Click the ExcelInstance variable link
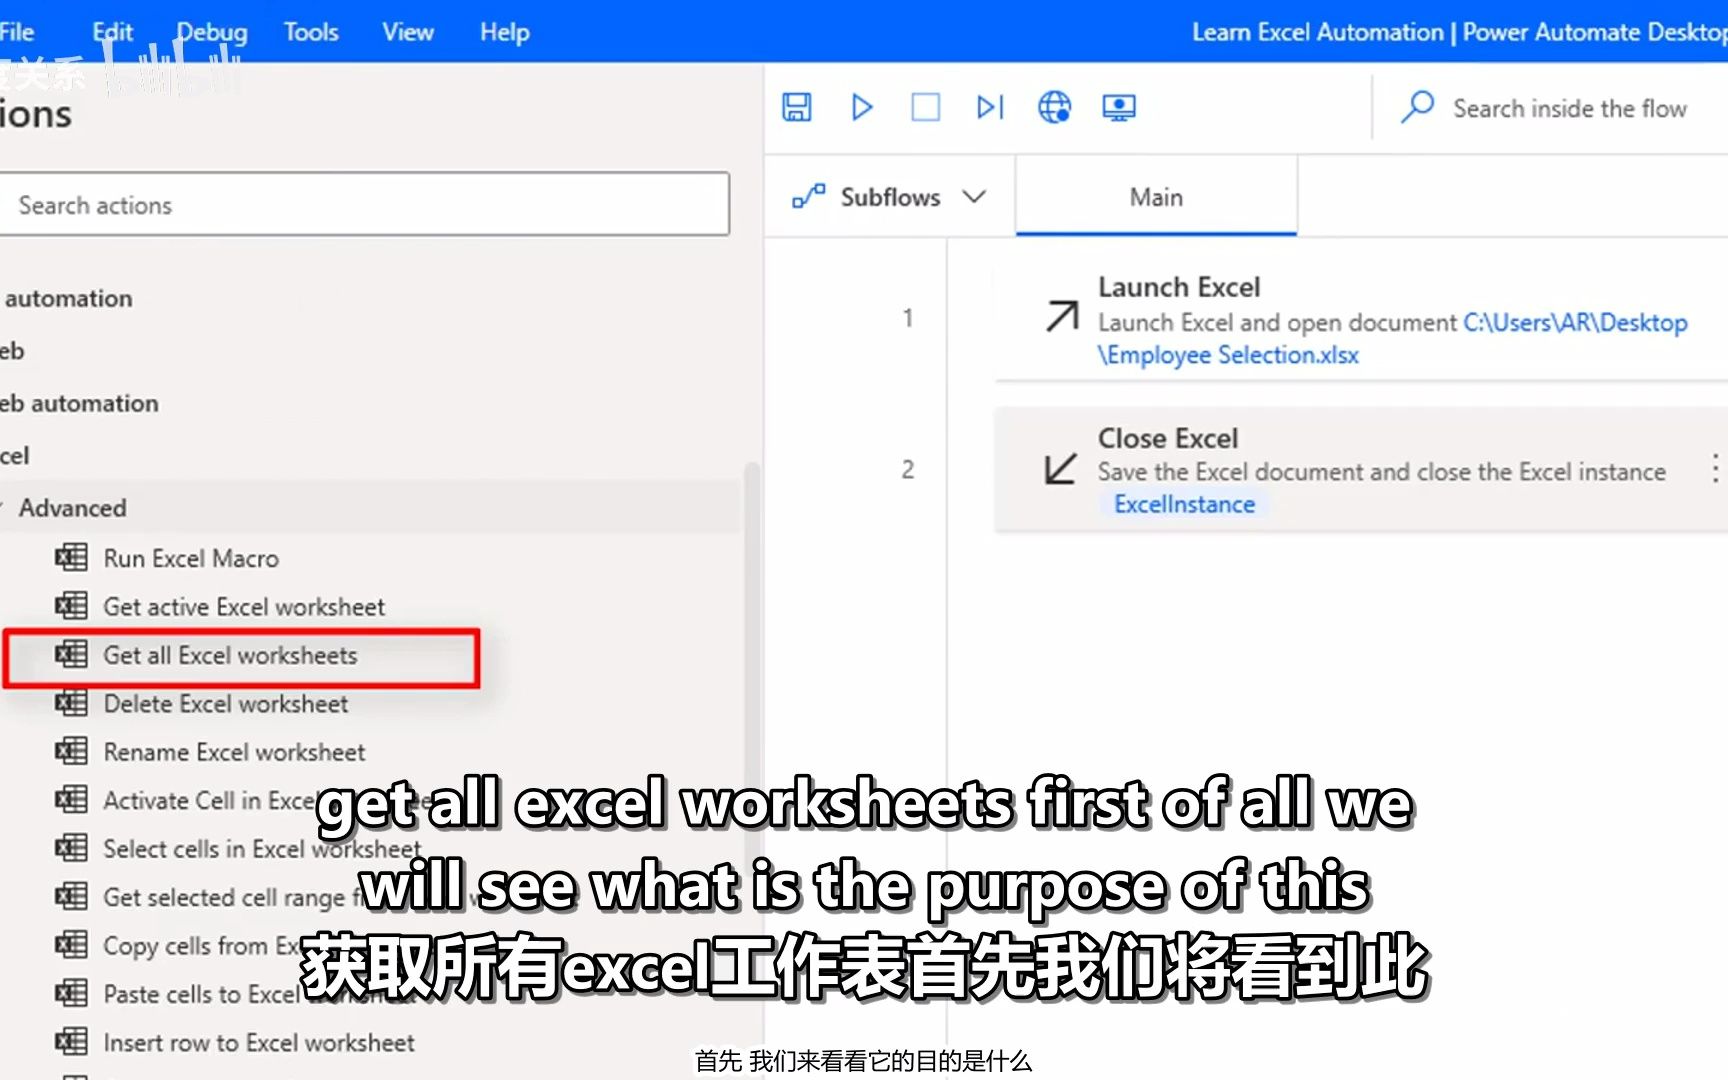The image size is (1728, 1080). 1184,503
